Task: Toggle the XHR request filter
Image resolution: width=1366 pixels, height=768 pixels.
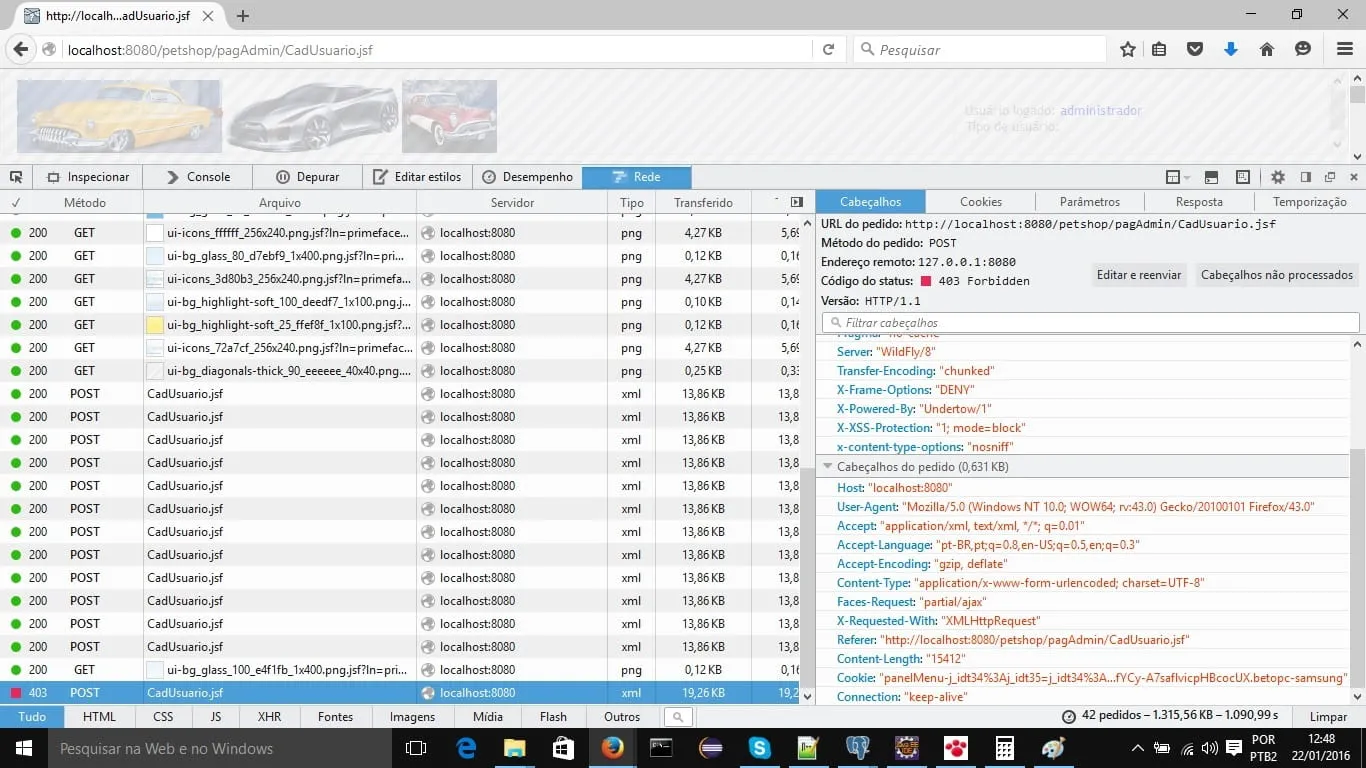Action: click(269, 717)
